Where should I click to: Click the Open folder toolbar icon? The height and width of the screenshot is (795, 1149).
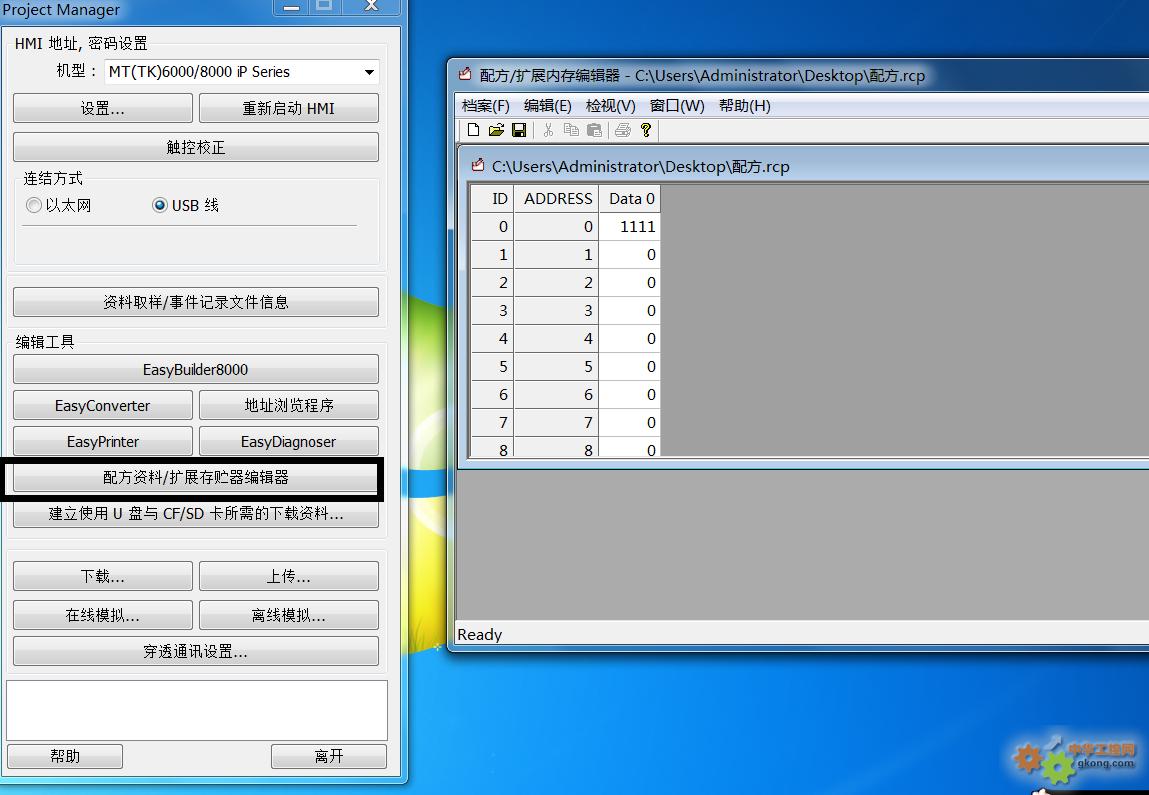496,130
